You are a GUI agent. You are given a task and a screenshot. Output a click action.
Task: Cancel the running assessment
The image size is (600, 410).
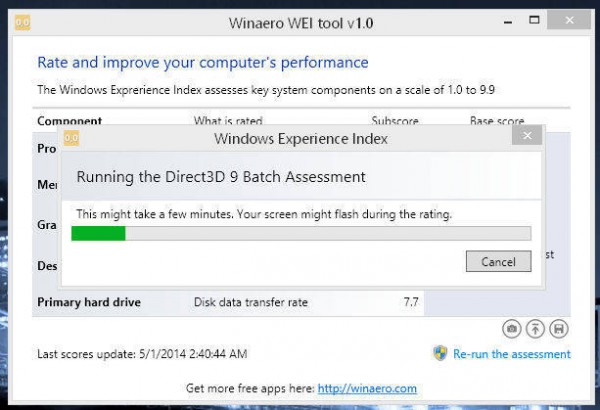tap(498, 261)
